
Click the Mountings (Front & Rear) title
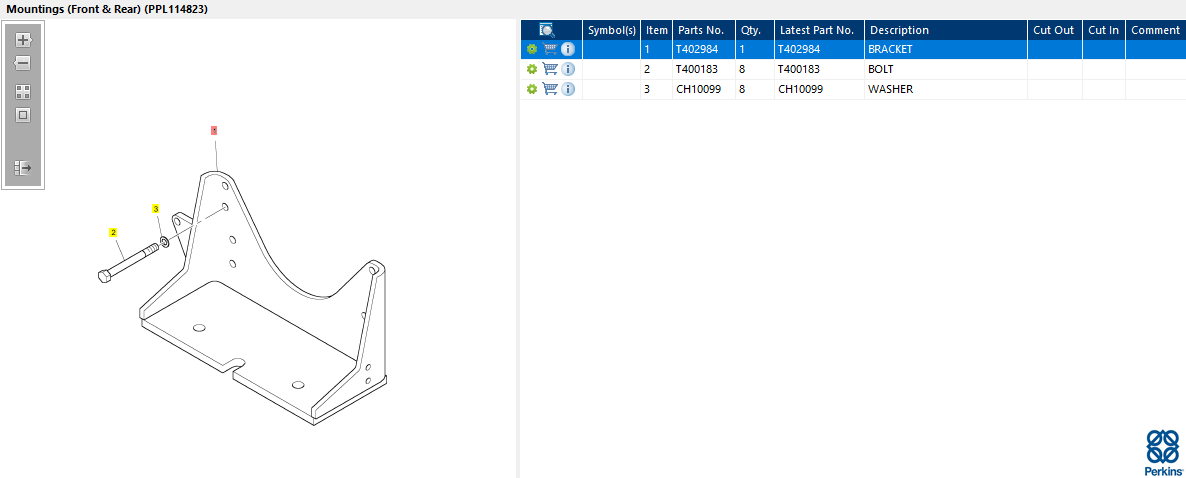107,9
